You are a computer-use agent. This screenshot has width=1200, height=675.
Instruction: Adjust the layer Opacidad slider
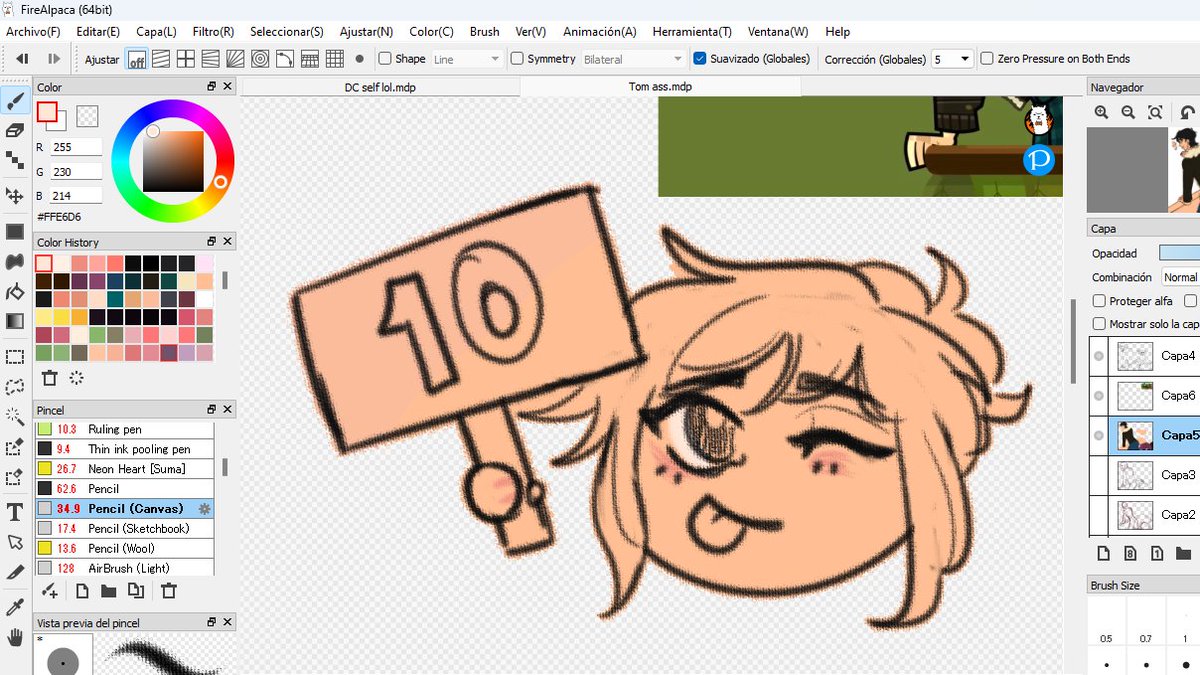click(1180, 253)
